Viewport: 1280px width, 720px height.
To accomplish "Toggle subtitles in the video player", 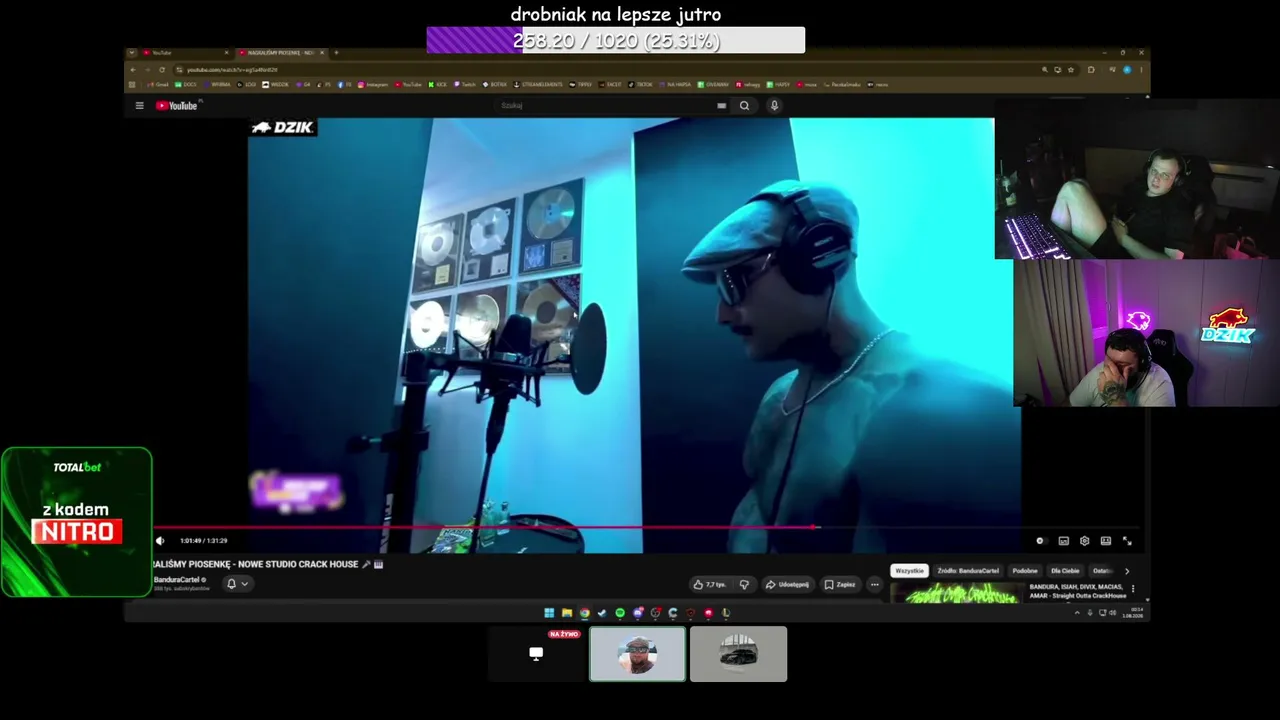I will point(1063,541).
